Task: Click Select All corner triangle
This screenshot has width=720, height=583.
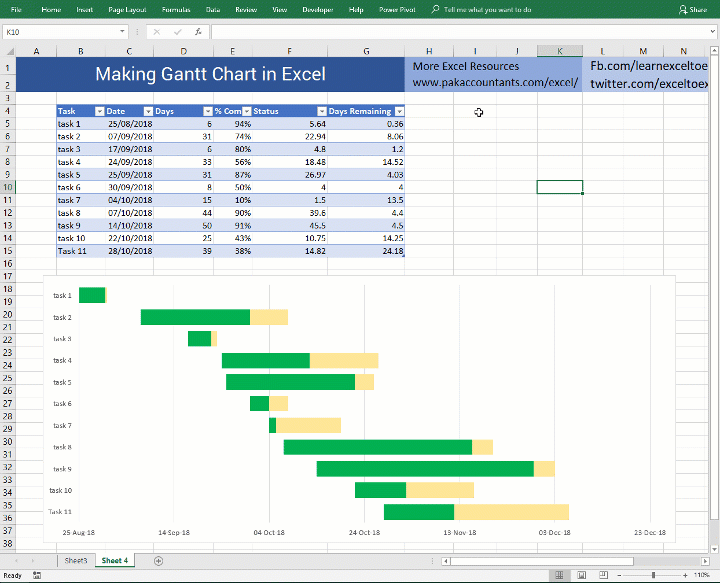Action: [9, 51]
